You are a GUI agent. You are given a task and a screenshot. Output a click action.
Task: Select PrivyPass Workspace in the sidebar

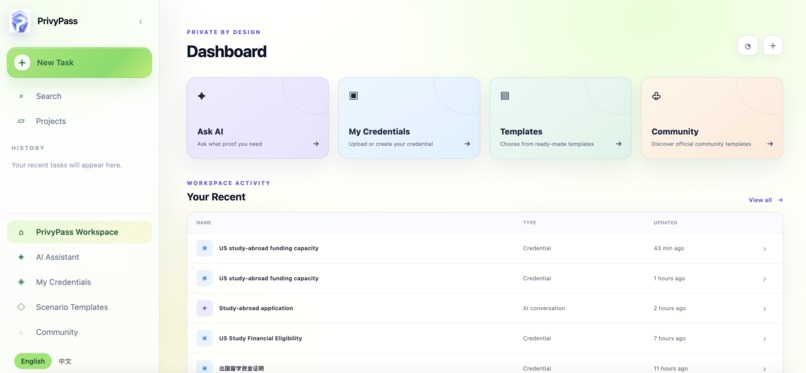point(79,232)
